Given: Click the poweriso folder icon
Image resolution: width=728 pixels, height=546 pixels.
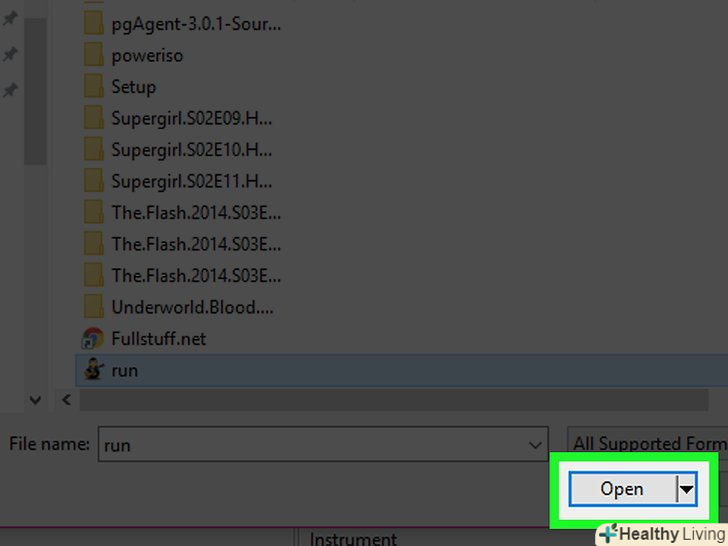Looking at the screenshot, I should pyautogui.click(x=94, y=55).
